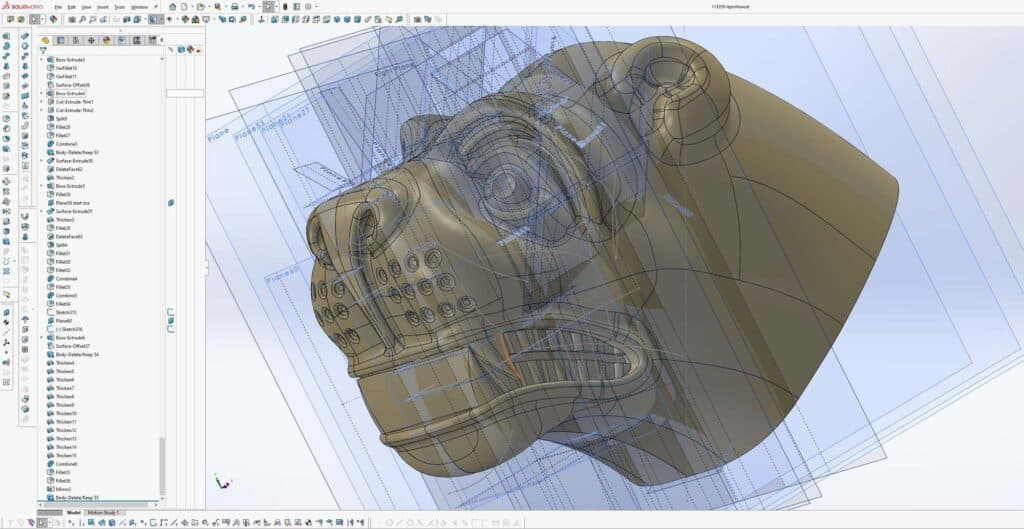The width and height of the screenshot is (1024, 529).
Task: Click the feature tree filter funnel icon
Action: (x=43, y=50)
